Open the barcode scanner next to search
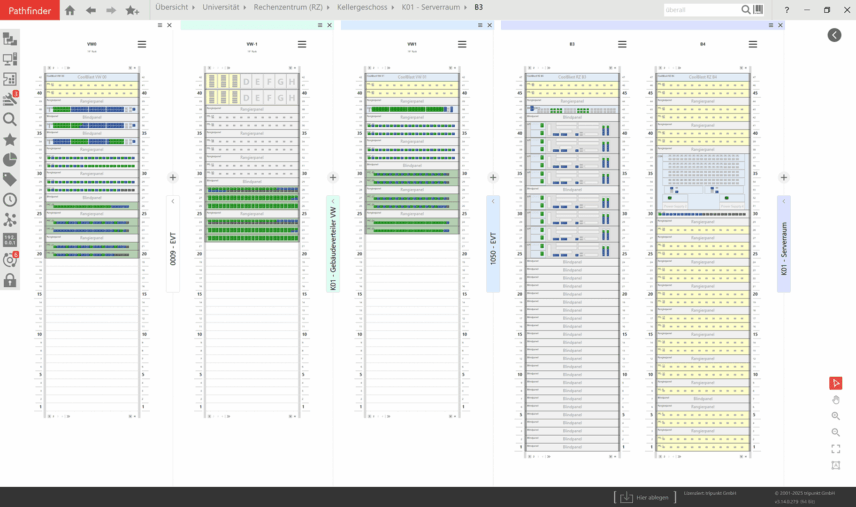Viewport: 856px width, 507px height. pyautogui.click(x=759, y=10)
